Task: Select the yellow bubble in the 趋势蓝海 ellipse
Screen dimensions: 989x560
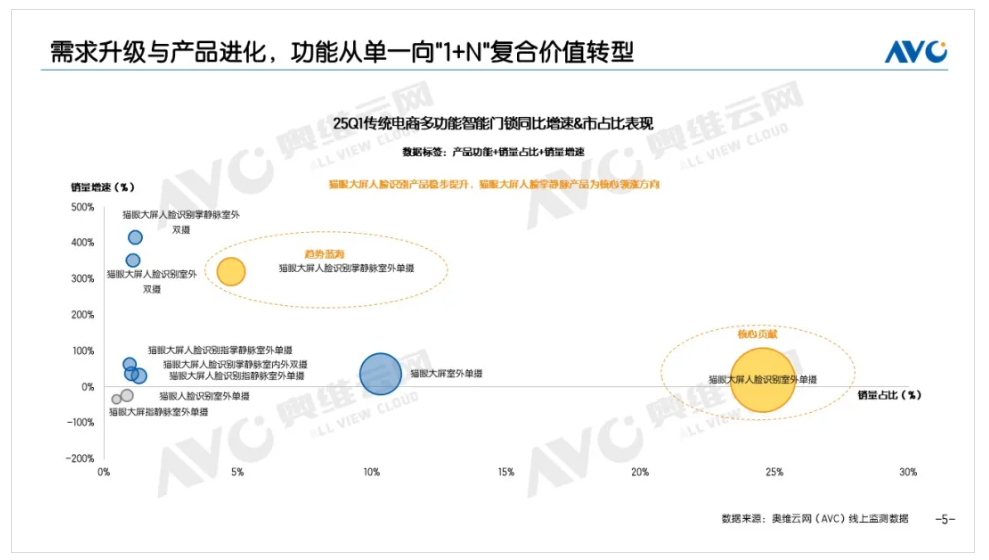Action: (231, 271)
